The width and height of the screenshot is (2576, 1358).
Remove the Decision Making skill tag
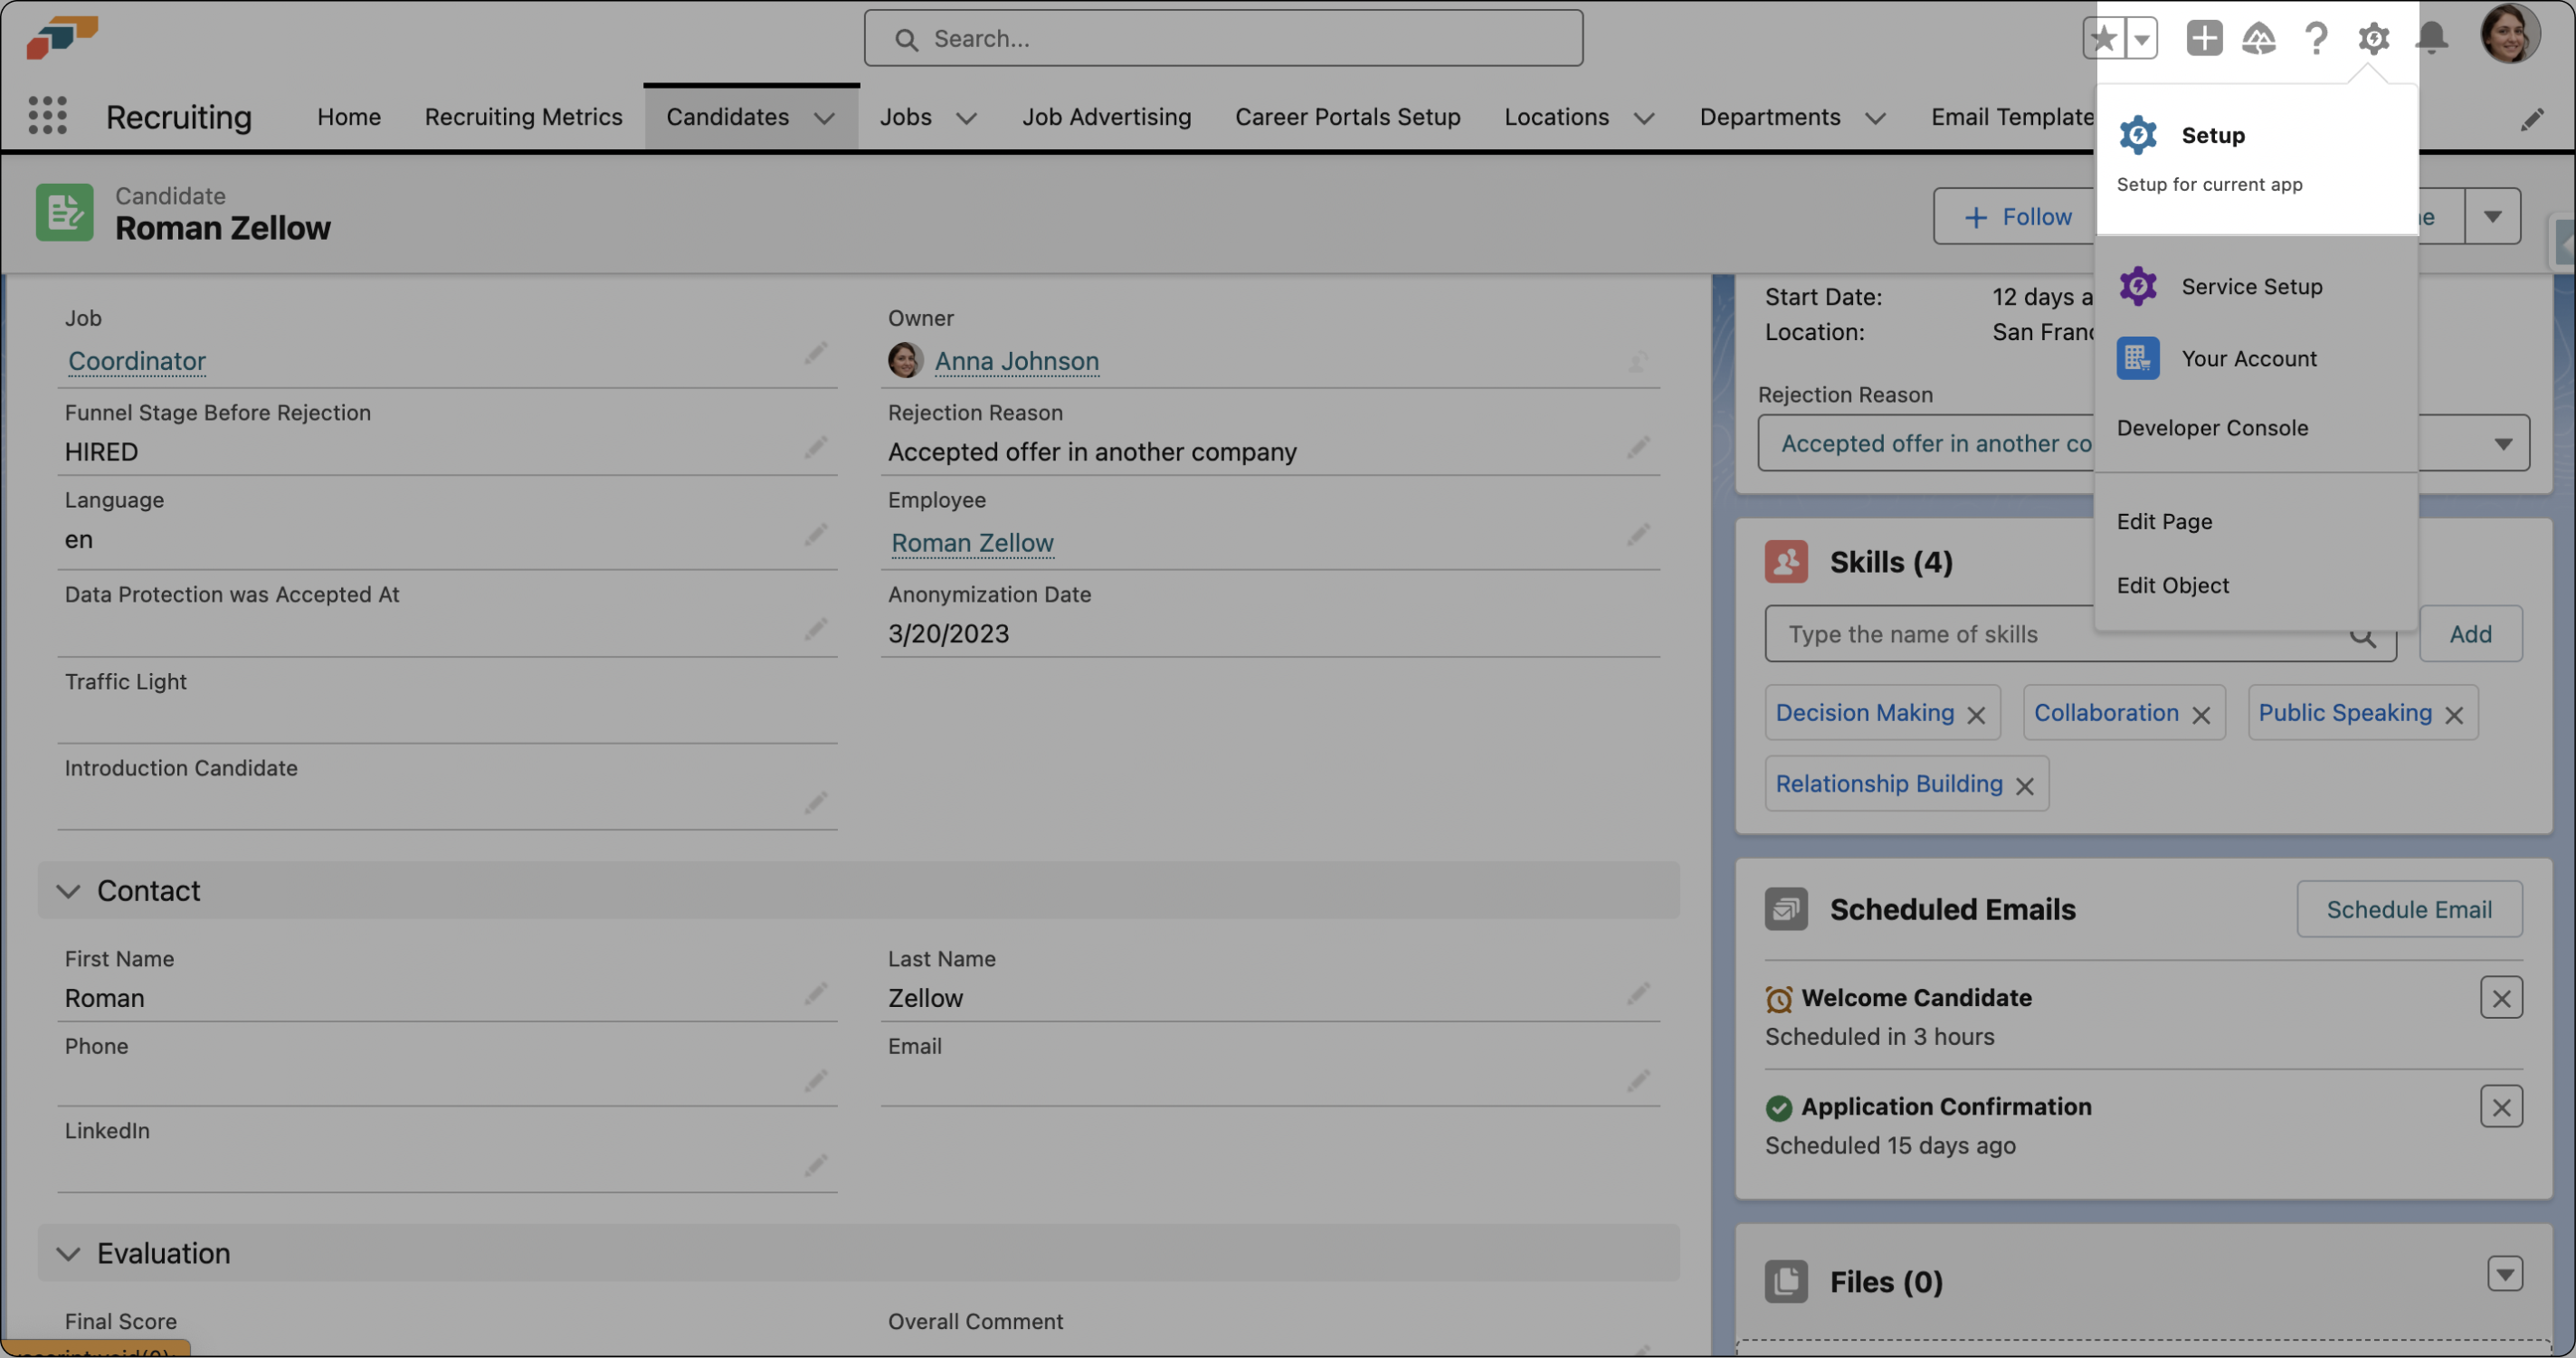[1976, 715]
